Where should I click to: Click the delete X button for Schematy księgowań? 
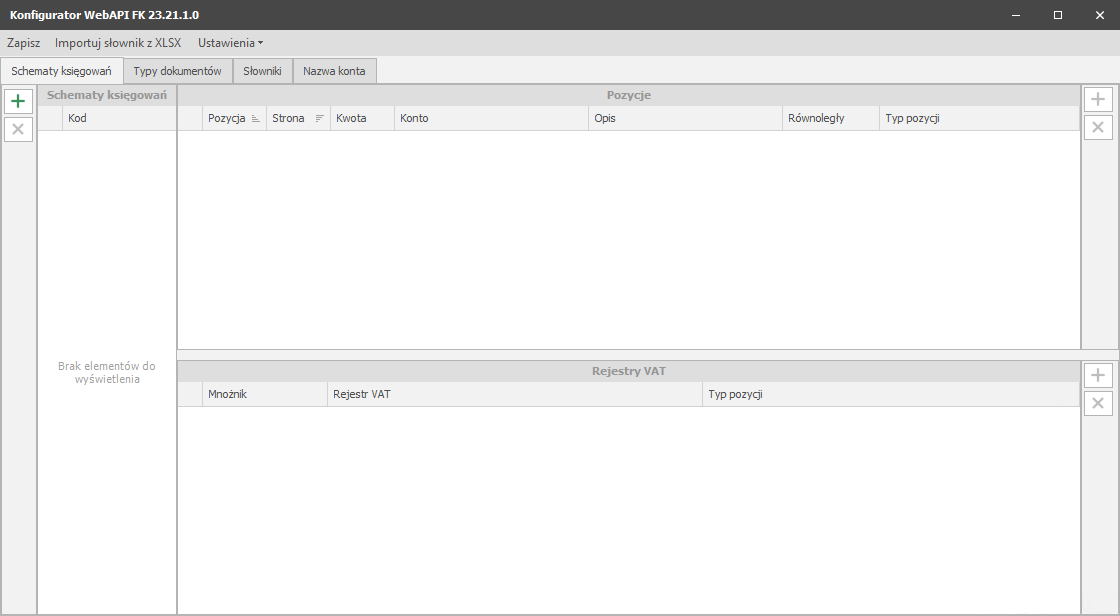pos(18,129)
